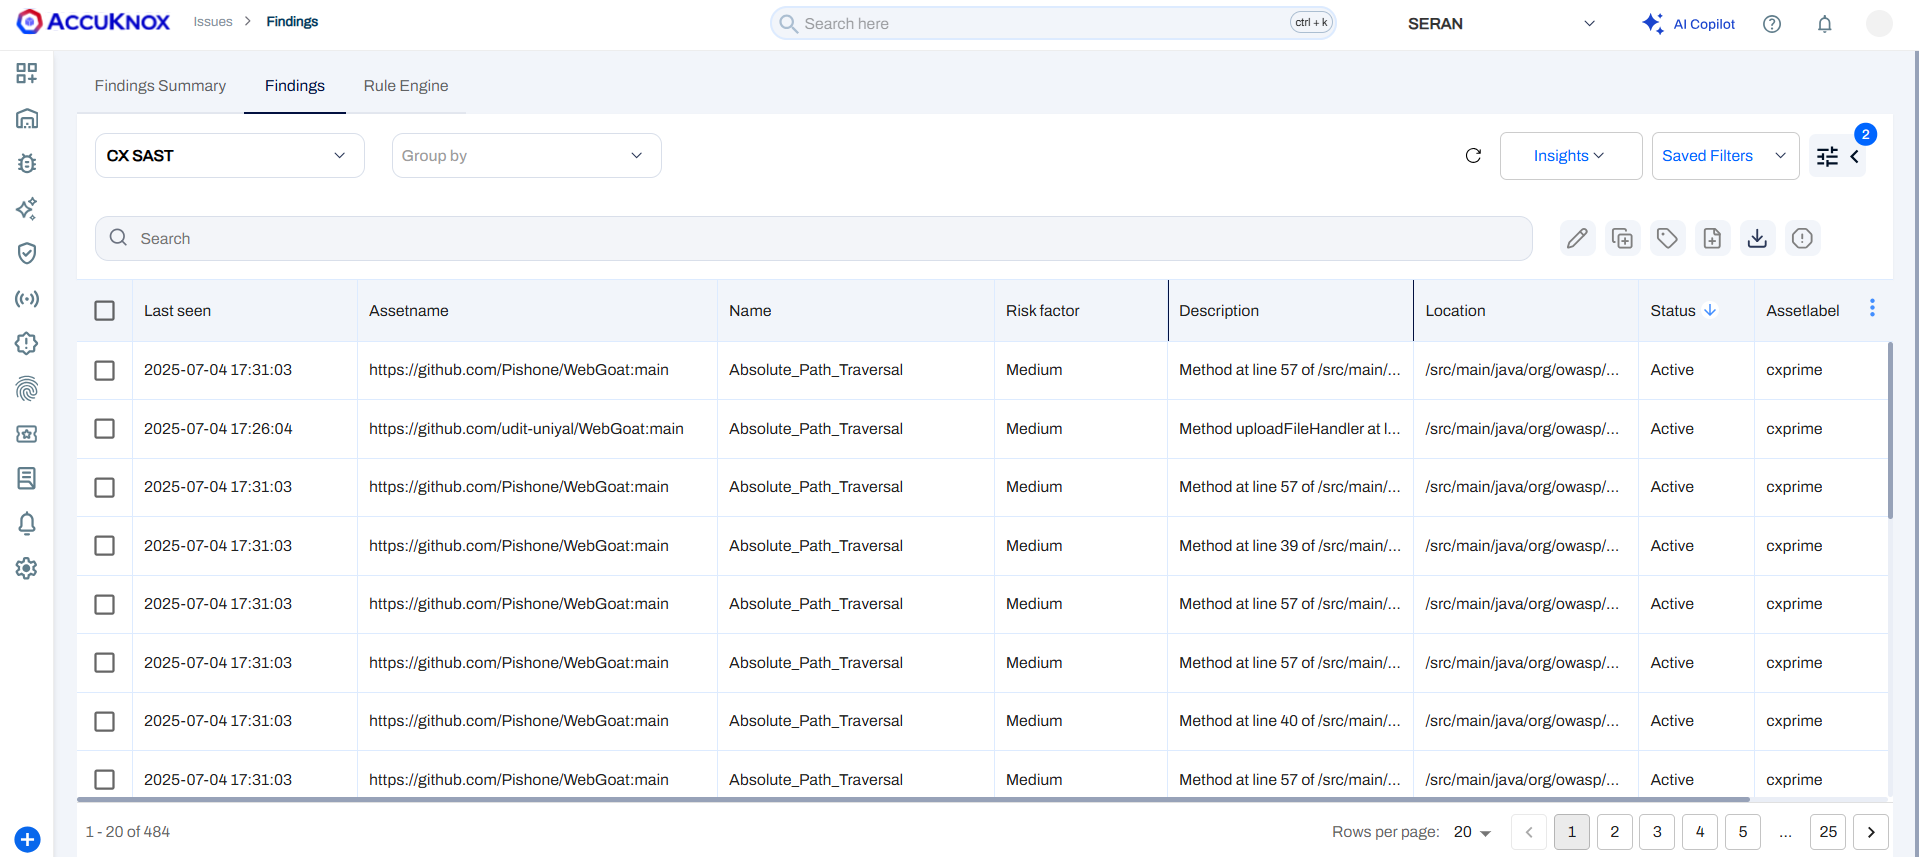This screenshot has height=857, width=1919.
Task: Select the Findings tab
Action: [295, 86]
